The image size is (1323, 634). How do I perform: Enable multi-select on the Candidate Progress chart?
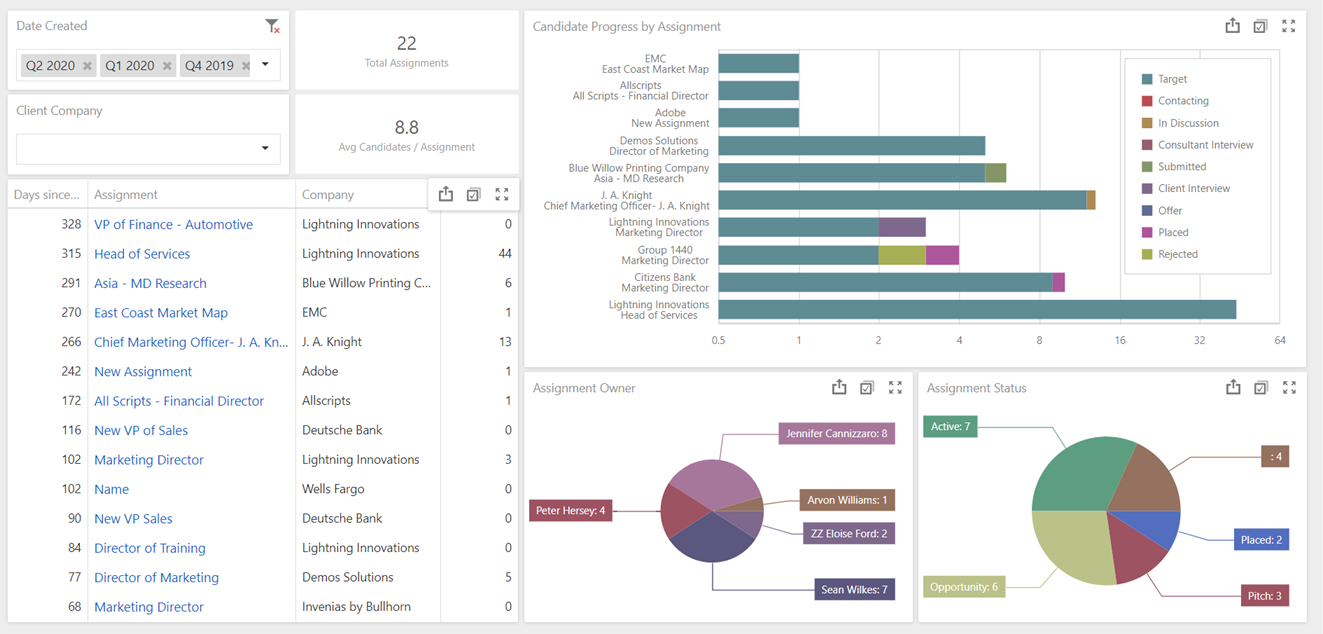[x=1260, y=25]
